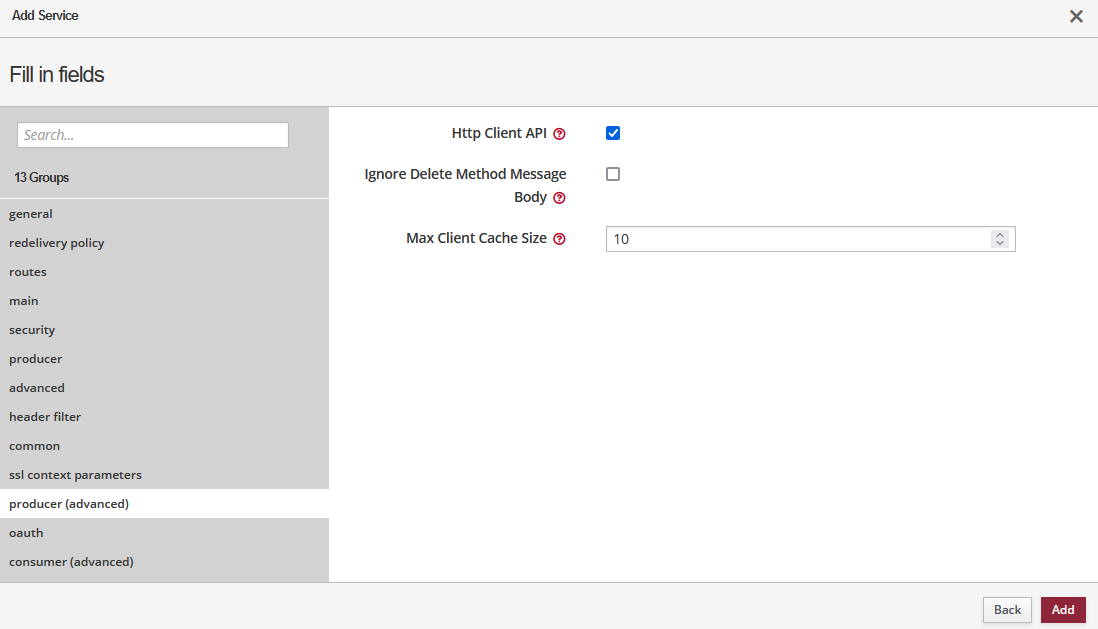The height and width of the screenshot is (629, 1098).
Task: Increment Max Client Cache Size with up arrow
Action: point(999,235)
